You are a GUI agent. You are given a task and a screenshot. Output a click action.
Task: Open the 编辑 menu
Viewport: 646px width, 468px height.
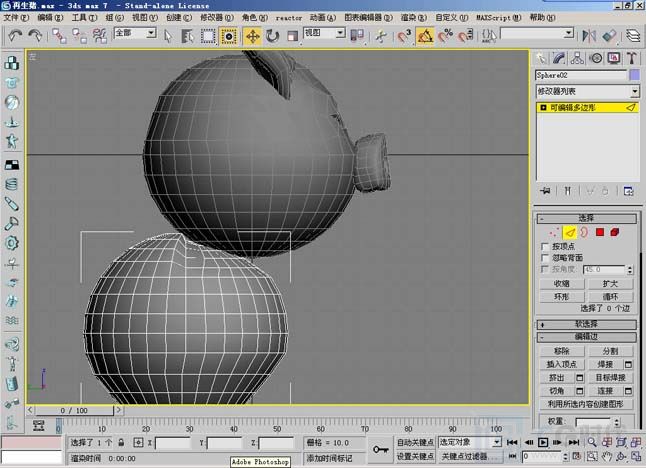click(x=50, y=18)
